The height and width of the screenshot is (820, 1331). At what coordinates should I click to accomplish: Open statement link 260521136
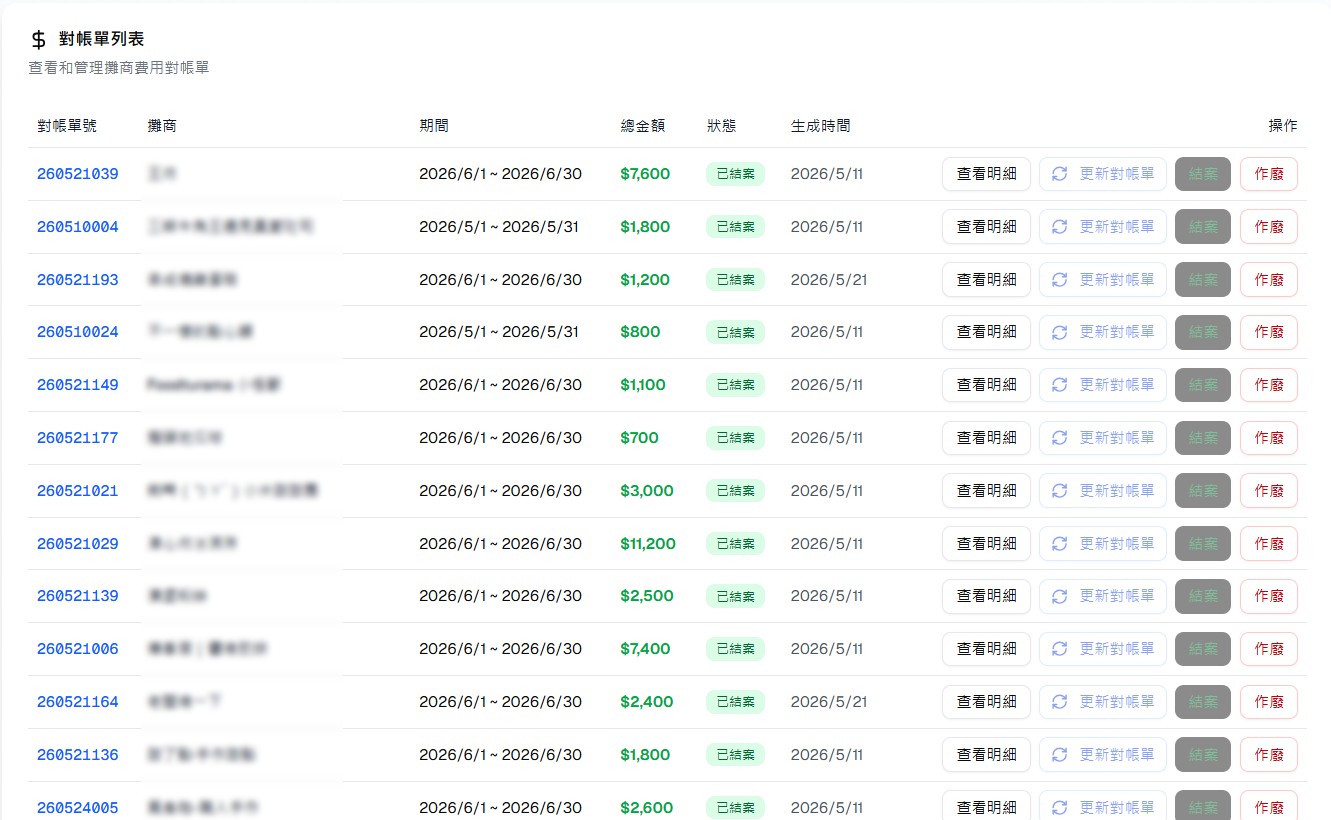pos(78,755)
